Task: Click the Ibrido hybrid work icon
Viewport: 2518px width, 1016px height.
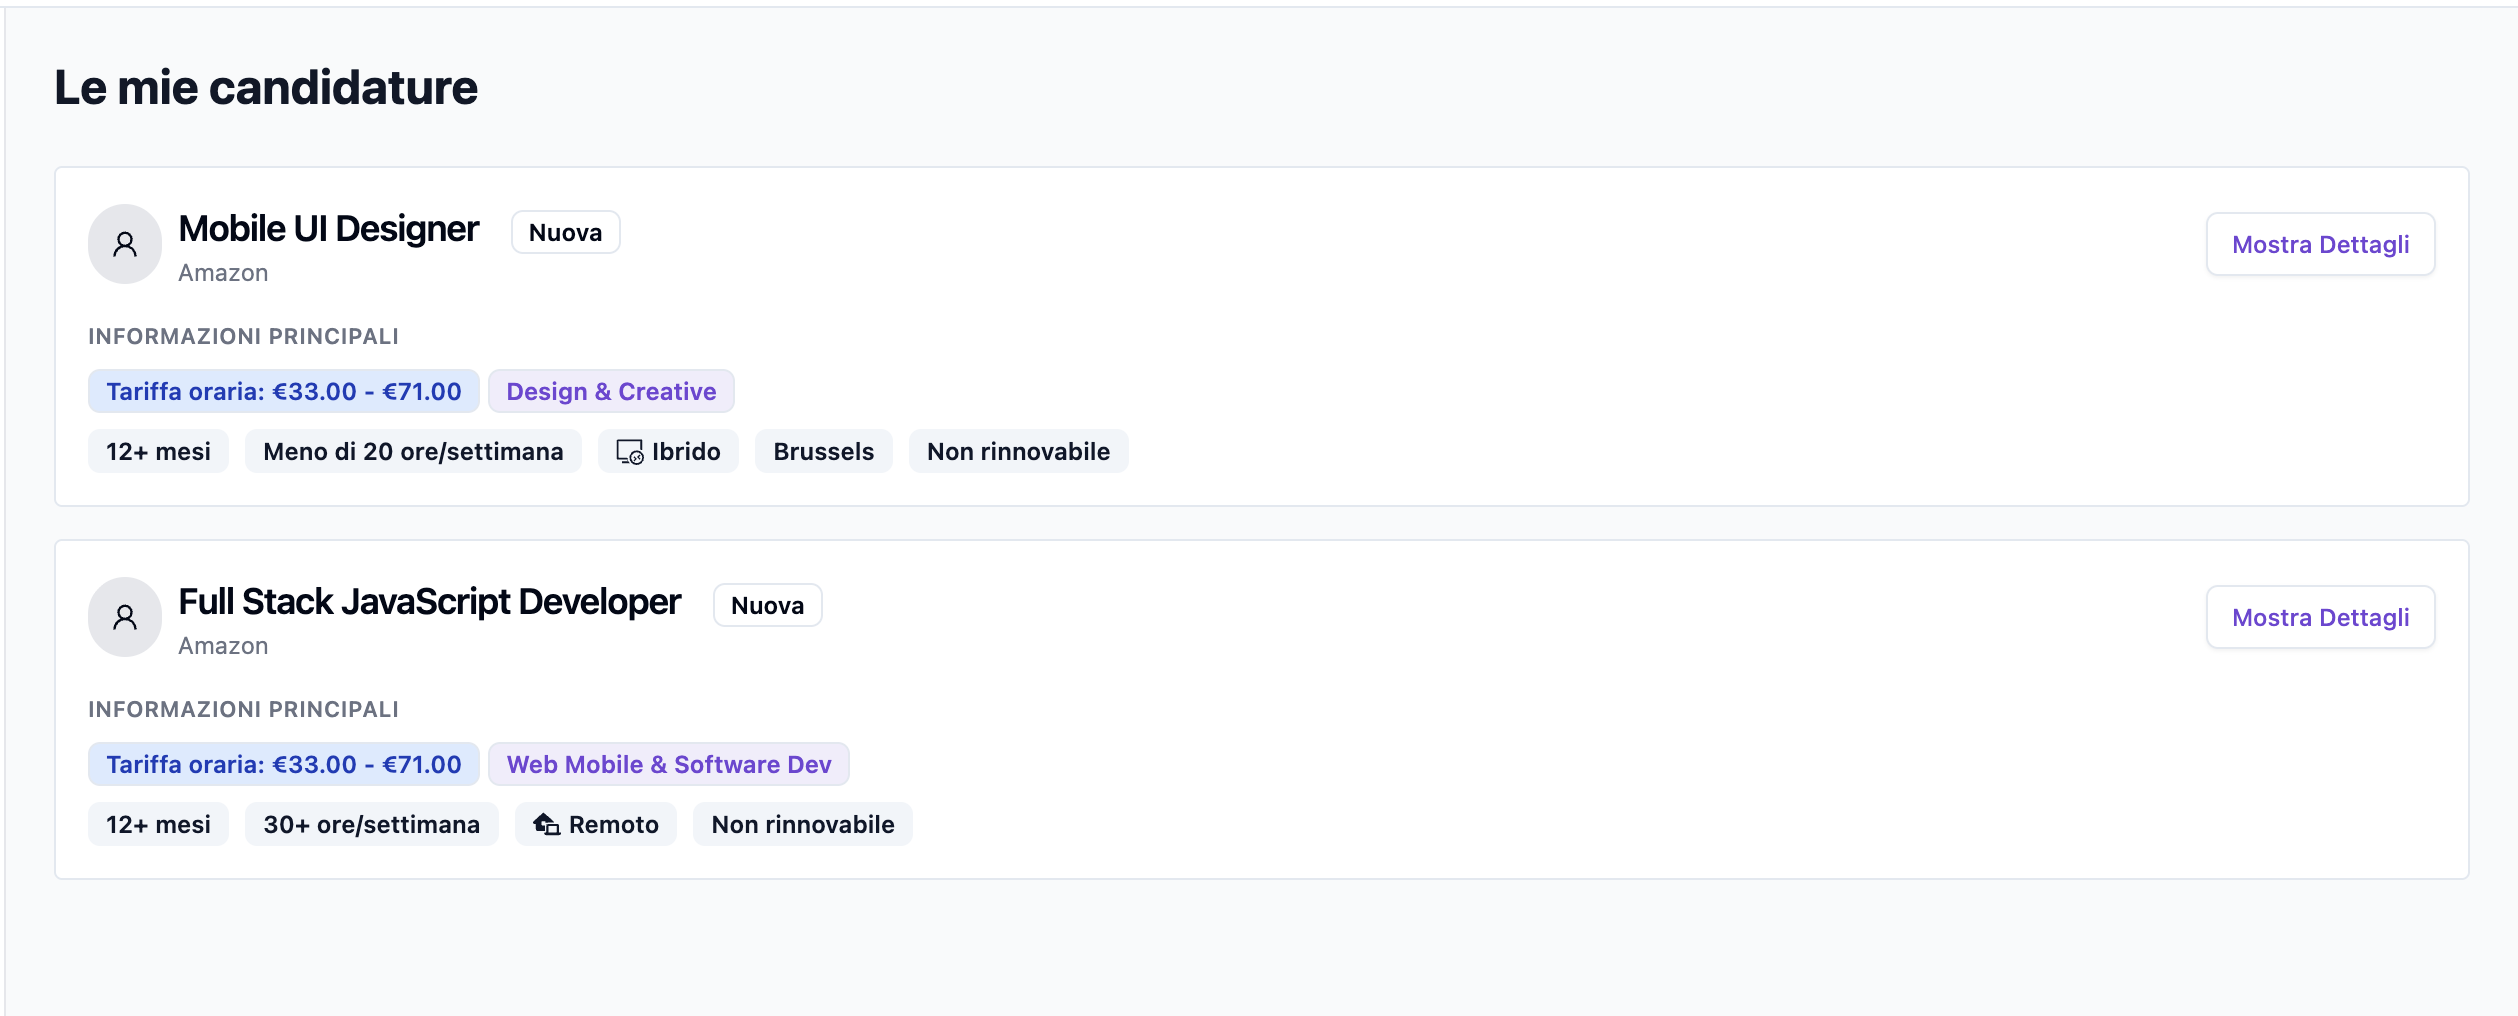Action: [629, 452]
